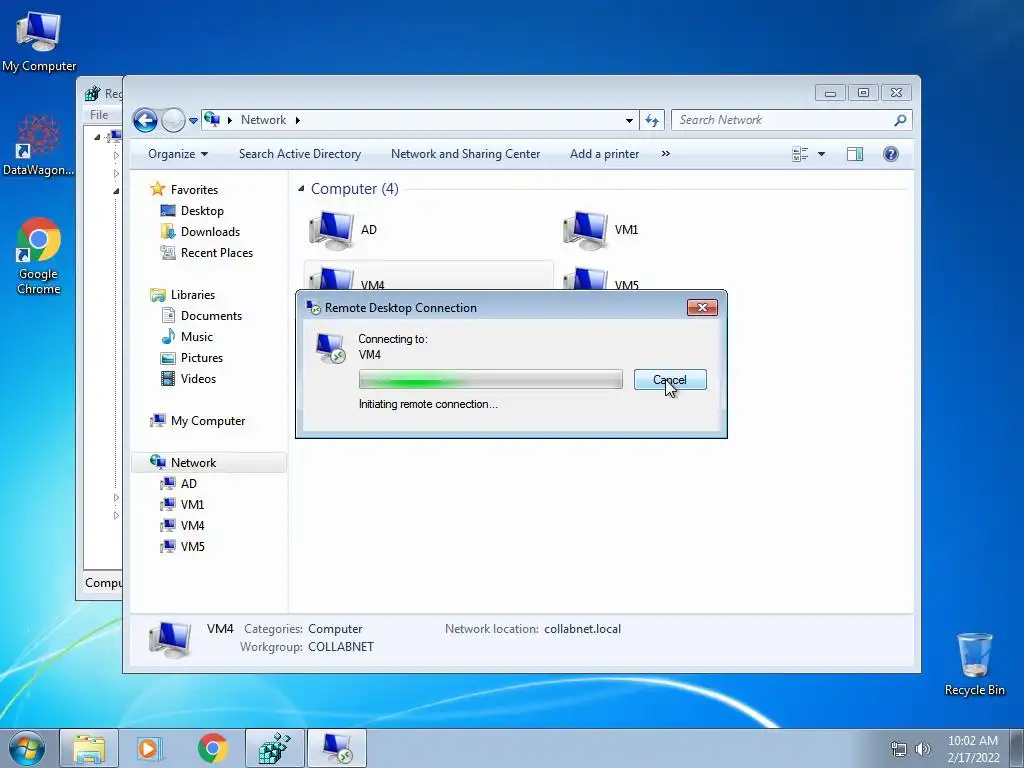Open the Organize menu

point(178,154)
